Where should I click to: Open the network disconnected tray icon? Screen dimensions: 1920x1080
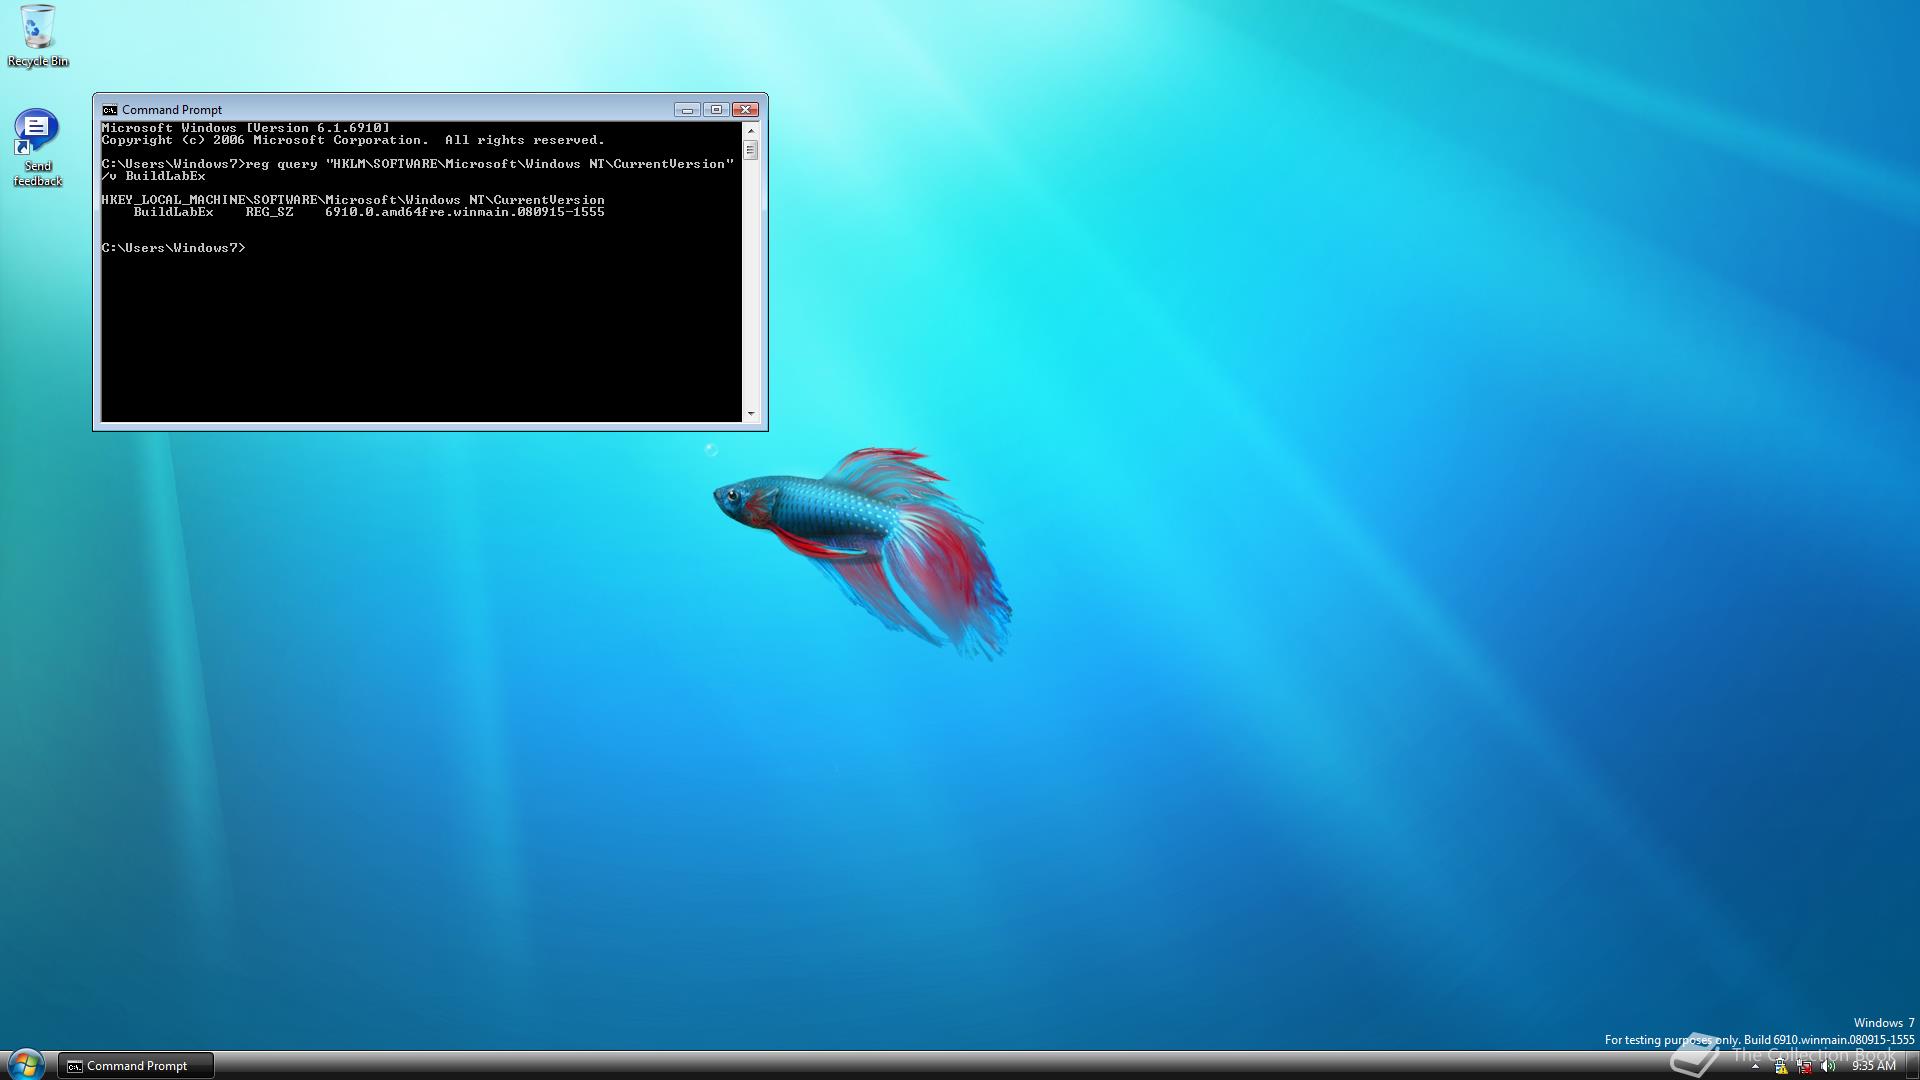(x=1805, y=1066)
